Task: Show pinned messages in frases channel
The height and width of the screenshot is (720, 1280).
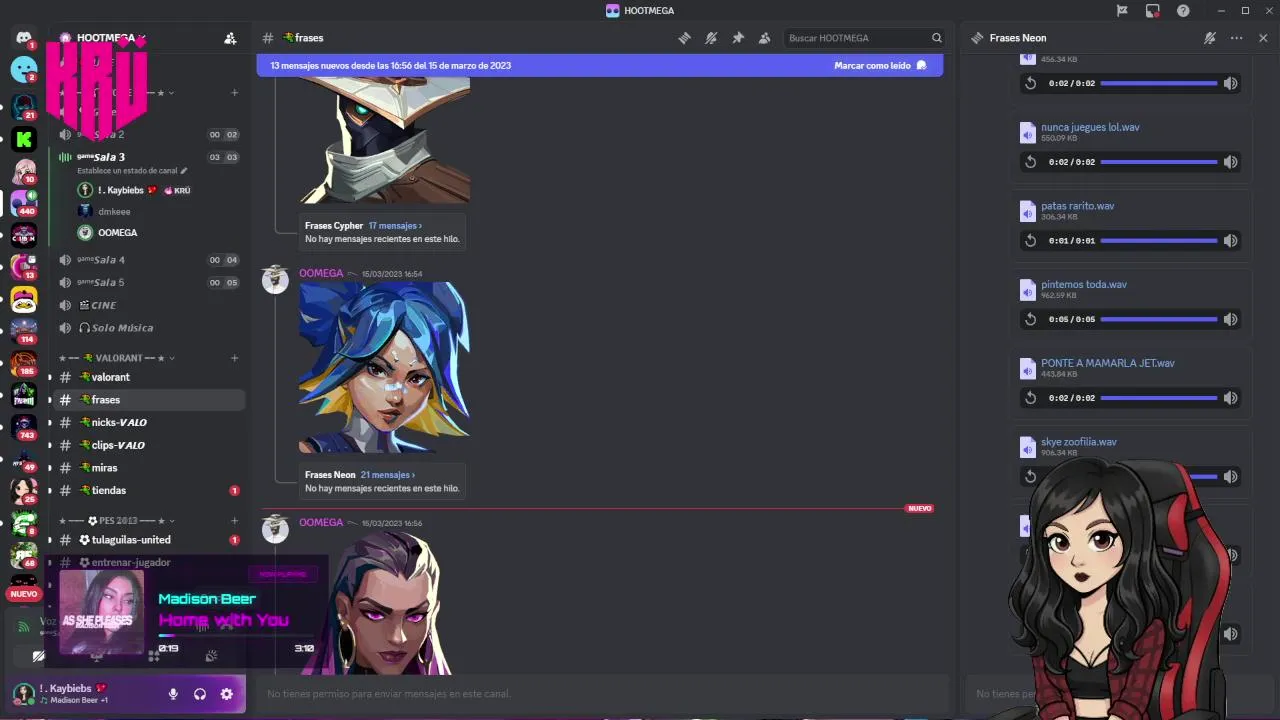Action: (738, 38)
